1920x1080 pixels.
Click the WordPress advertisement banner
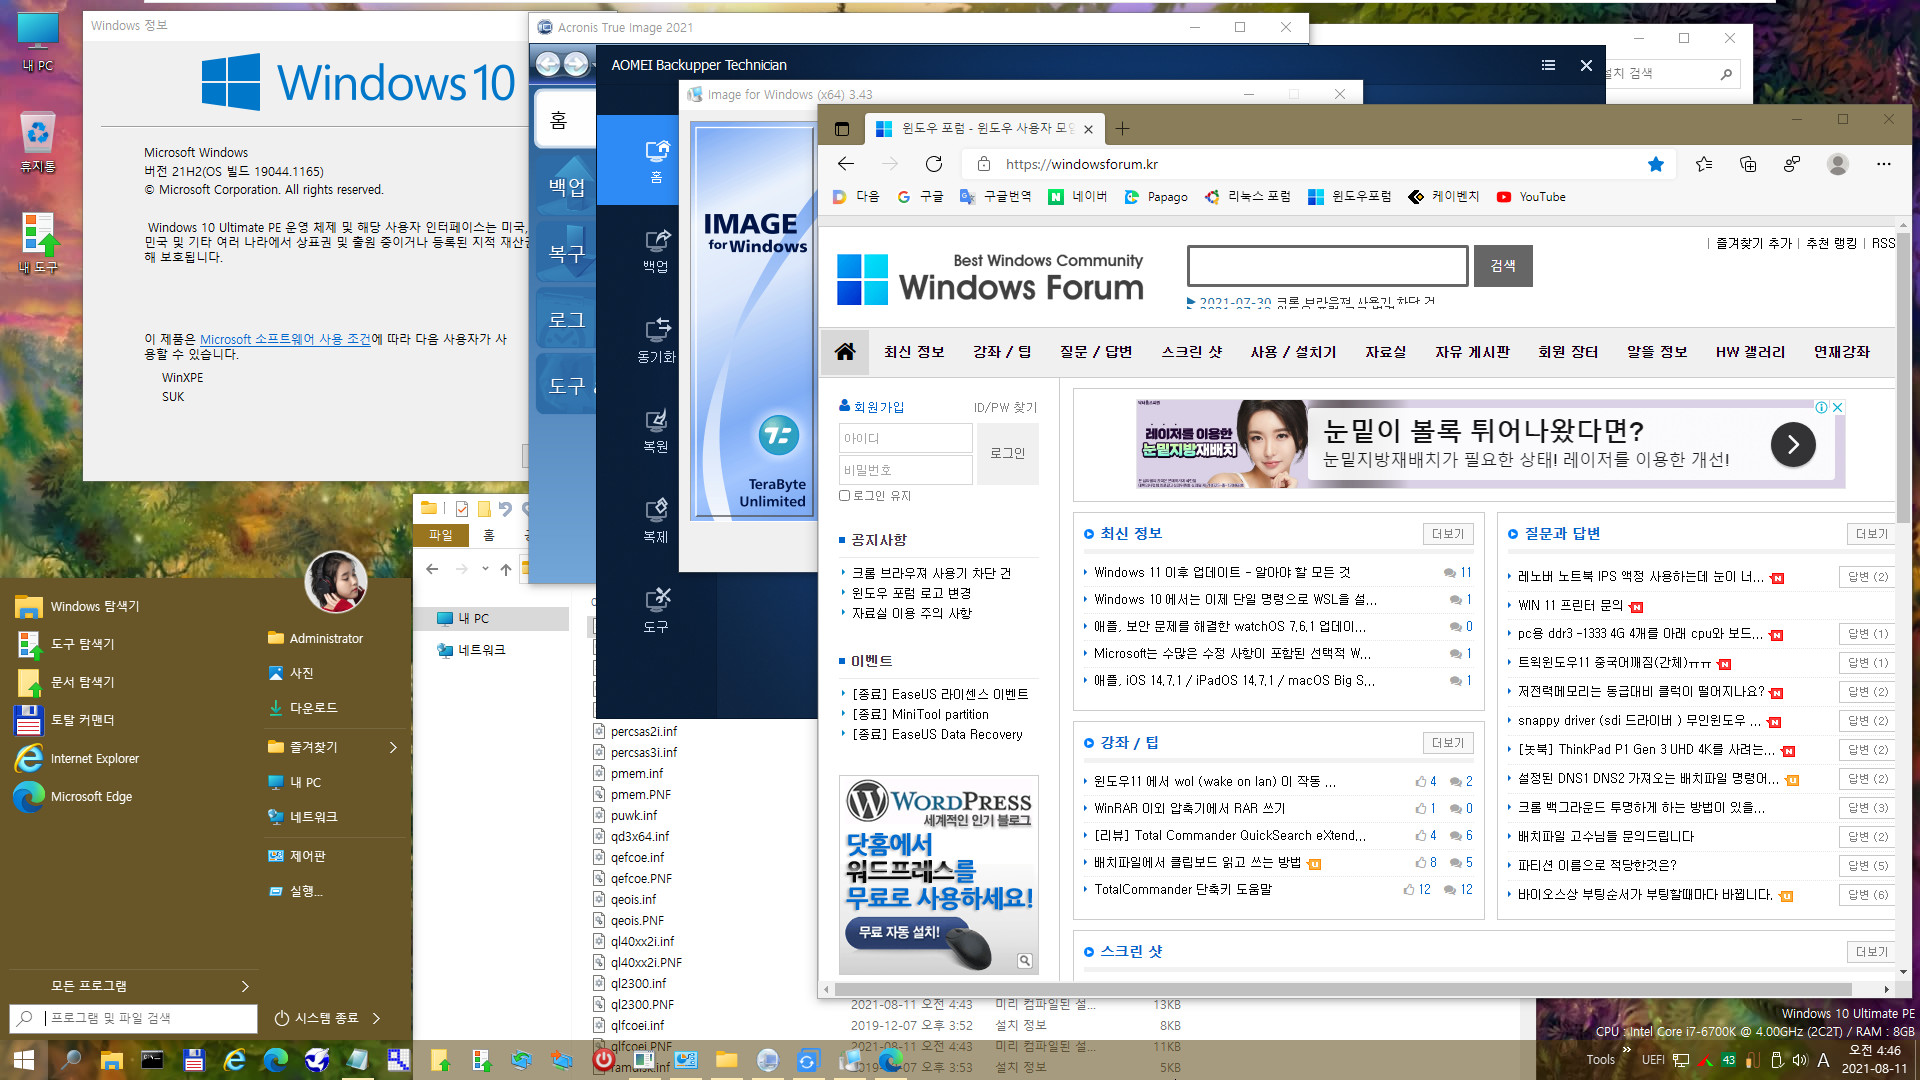[938, 874]
